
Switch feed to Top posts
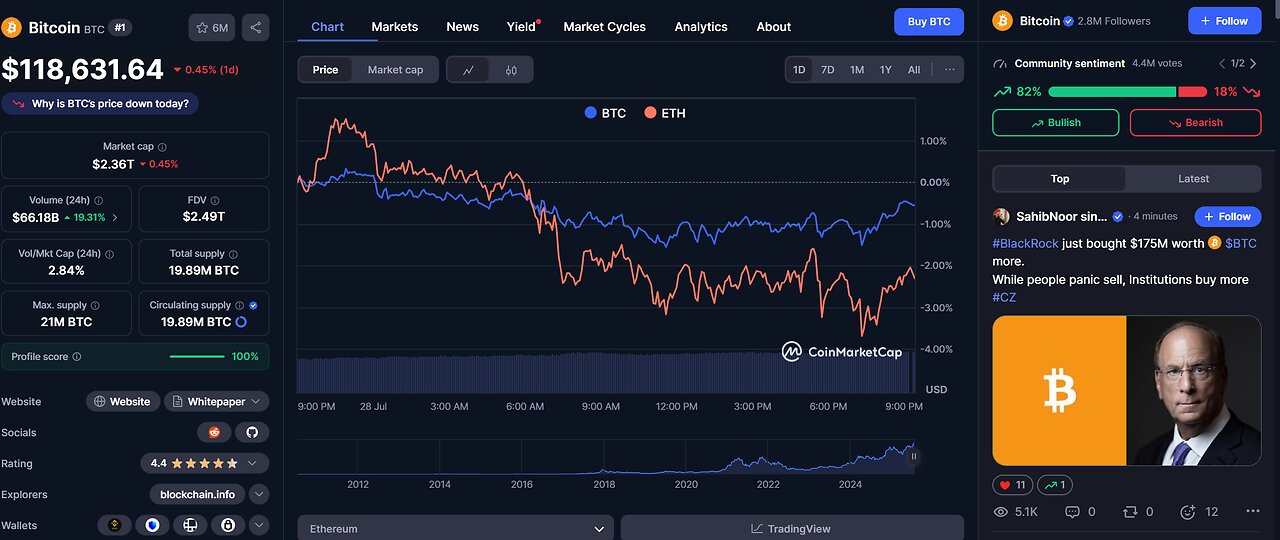coord(1059,179)
